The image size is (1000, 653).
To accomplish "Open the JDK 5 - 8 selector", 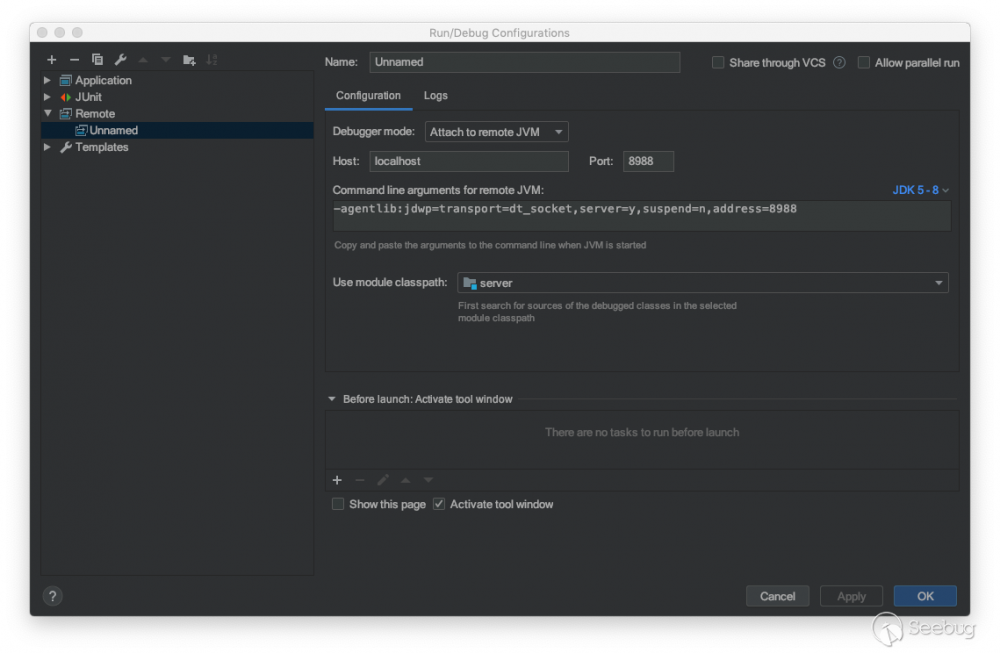I will 918,189.
